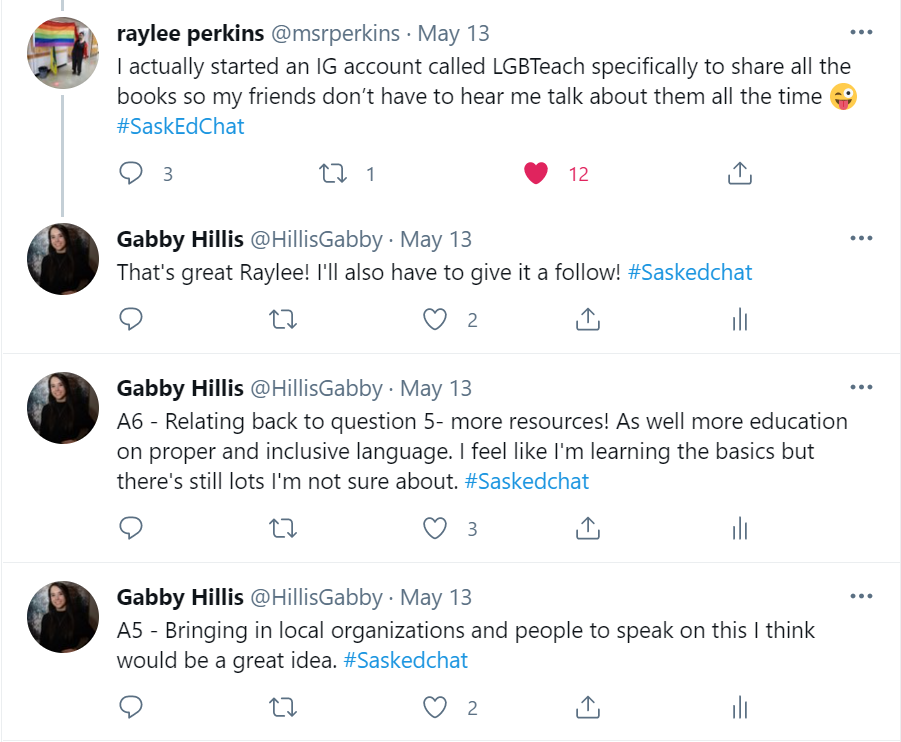Open @msrperkins profile handle
The width and height of the screenshot is (901, 742).
(335, 33)
